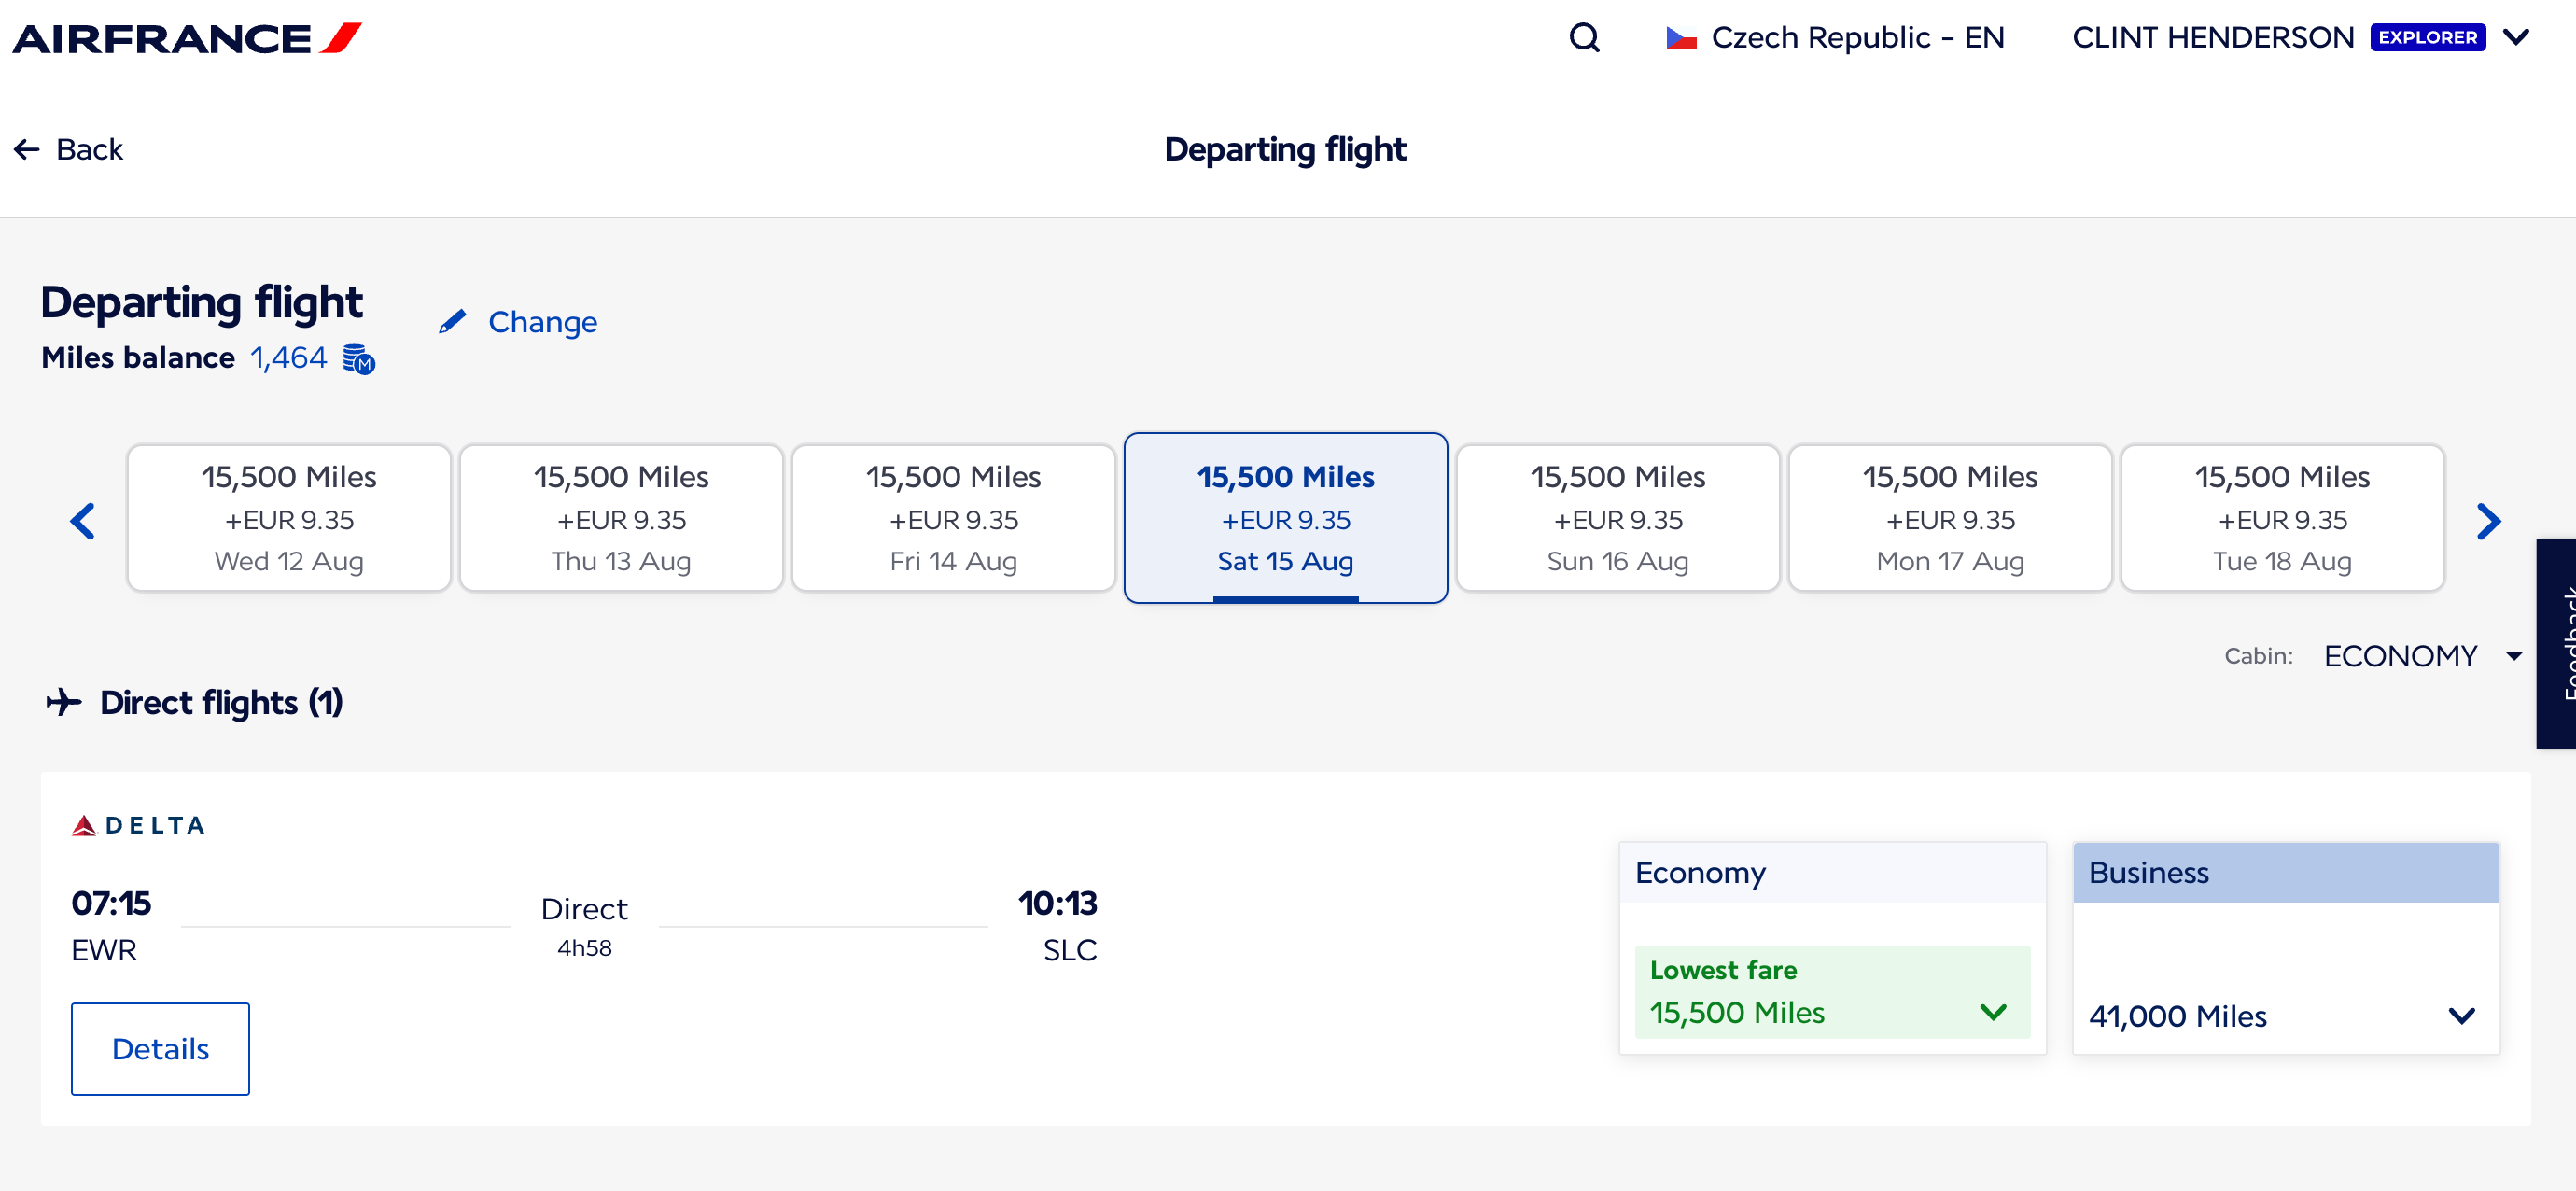The image size is (2576, 1191).
Task: Open the Feedback side tab
Action: 2556,643
